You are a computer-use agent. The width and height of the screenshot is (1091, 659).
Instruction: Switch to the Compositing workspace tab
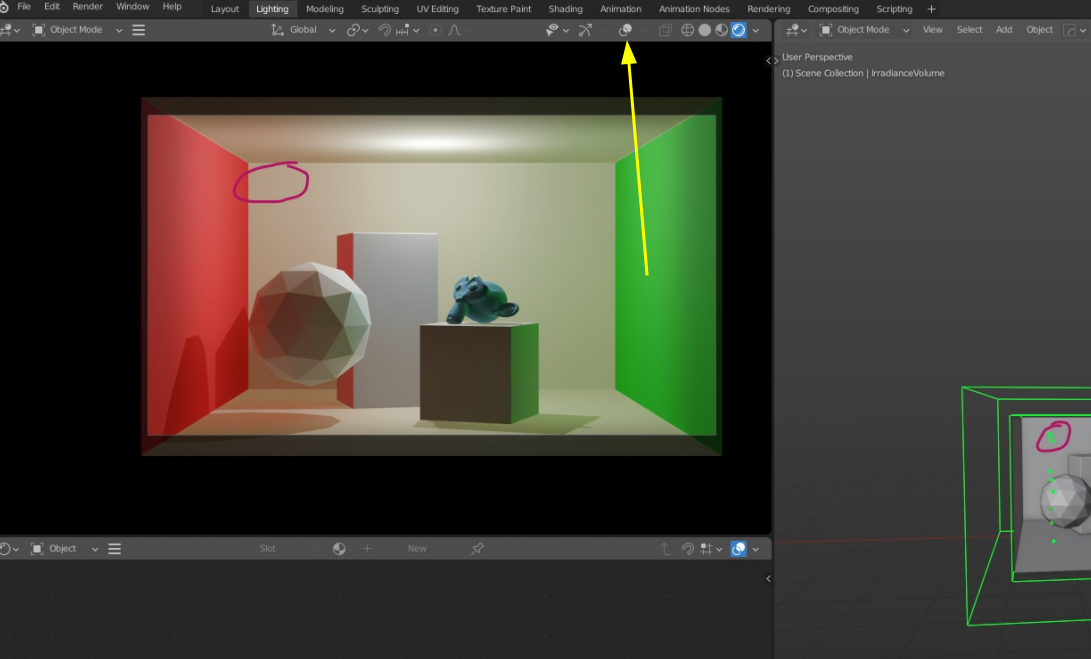click(x=833, y=9)
